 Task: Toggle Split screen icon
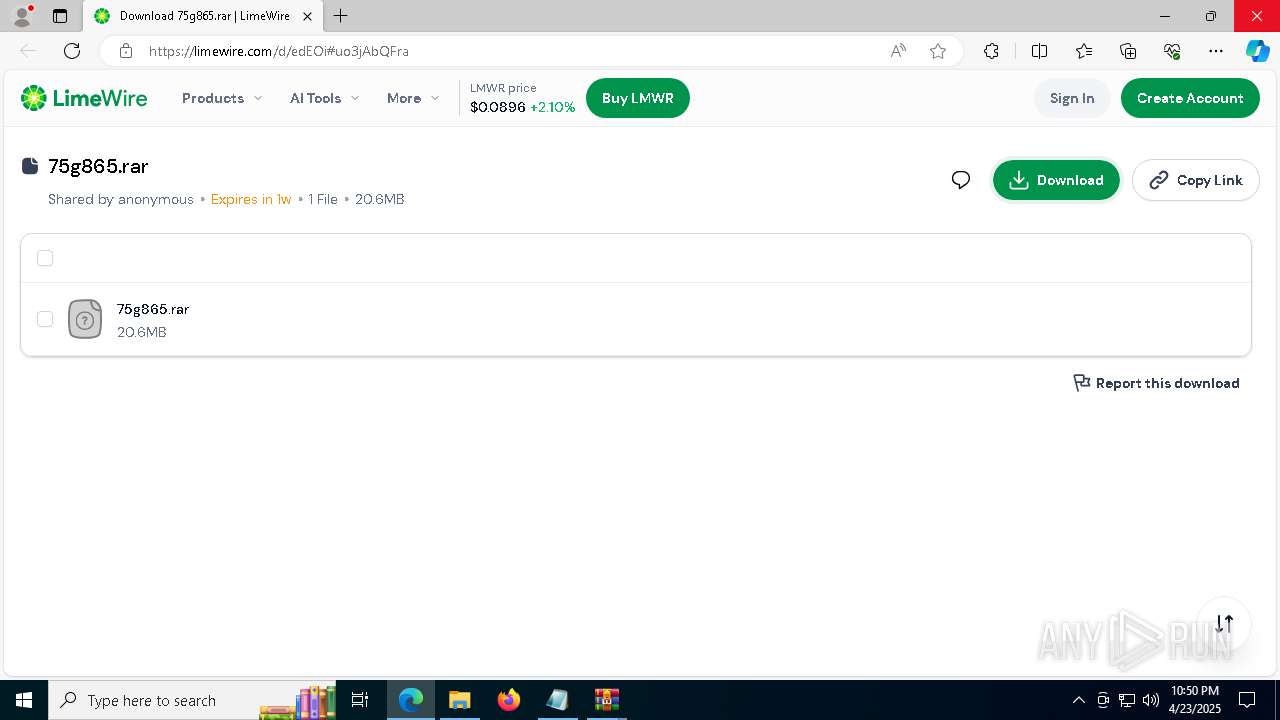(1039, 51)
